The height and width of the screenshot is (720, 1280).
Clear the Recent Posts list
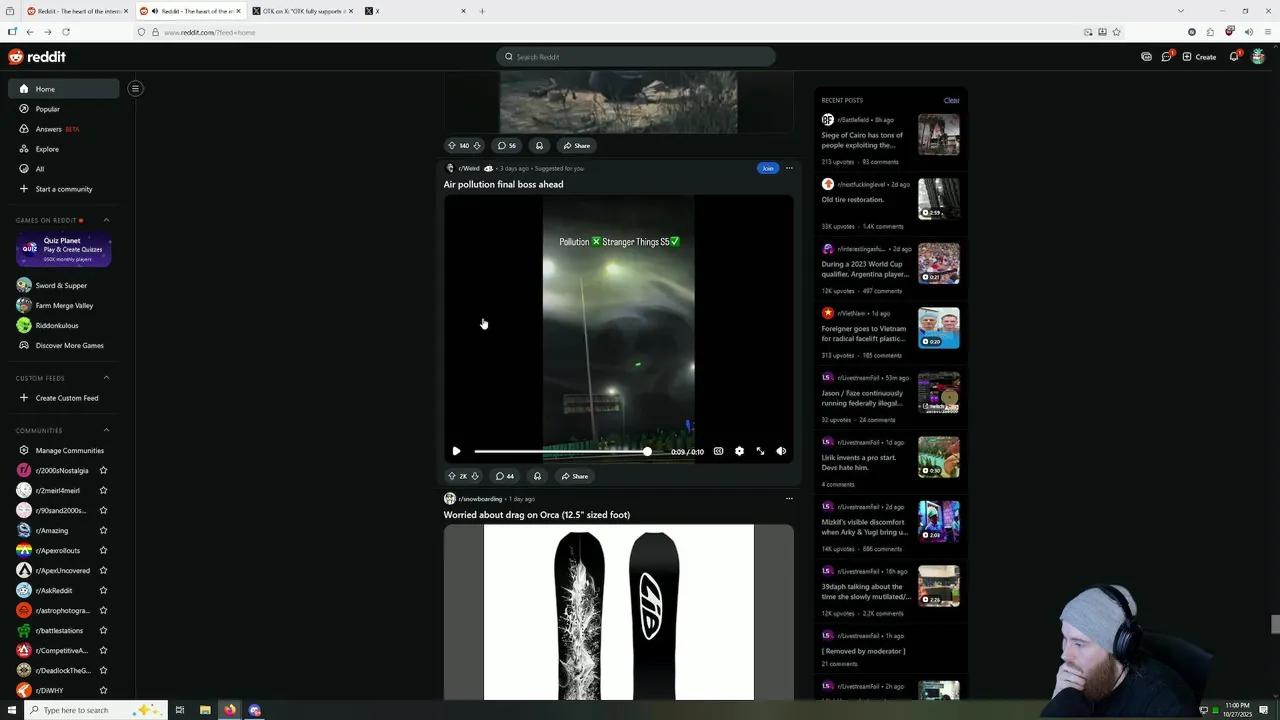951,100
